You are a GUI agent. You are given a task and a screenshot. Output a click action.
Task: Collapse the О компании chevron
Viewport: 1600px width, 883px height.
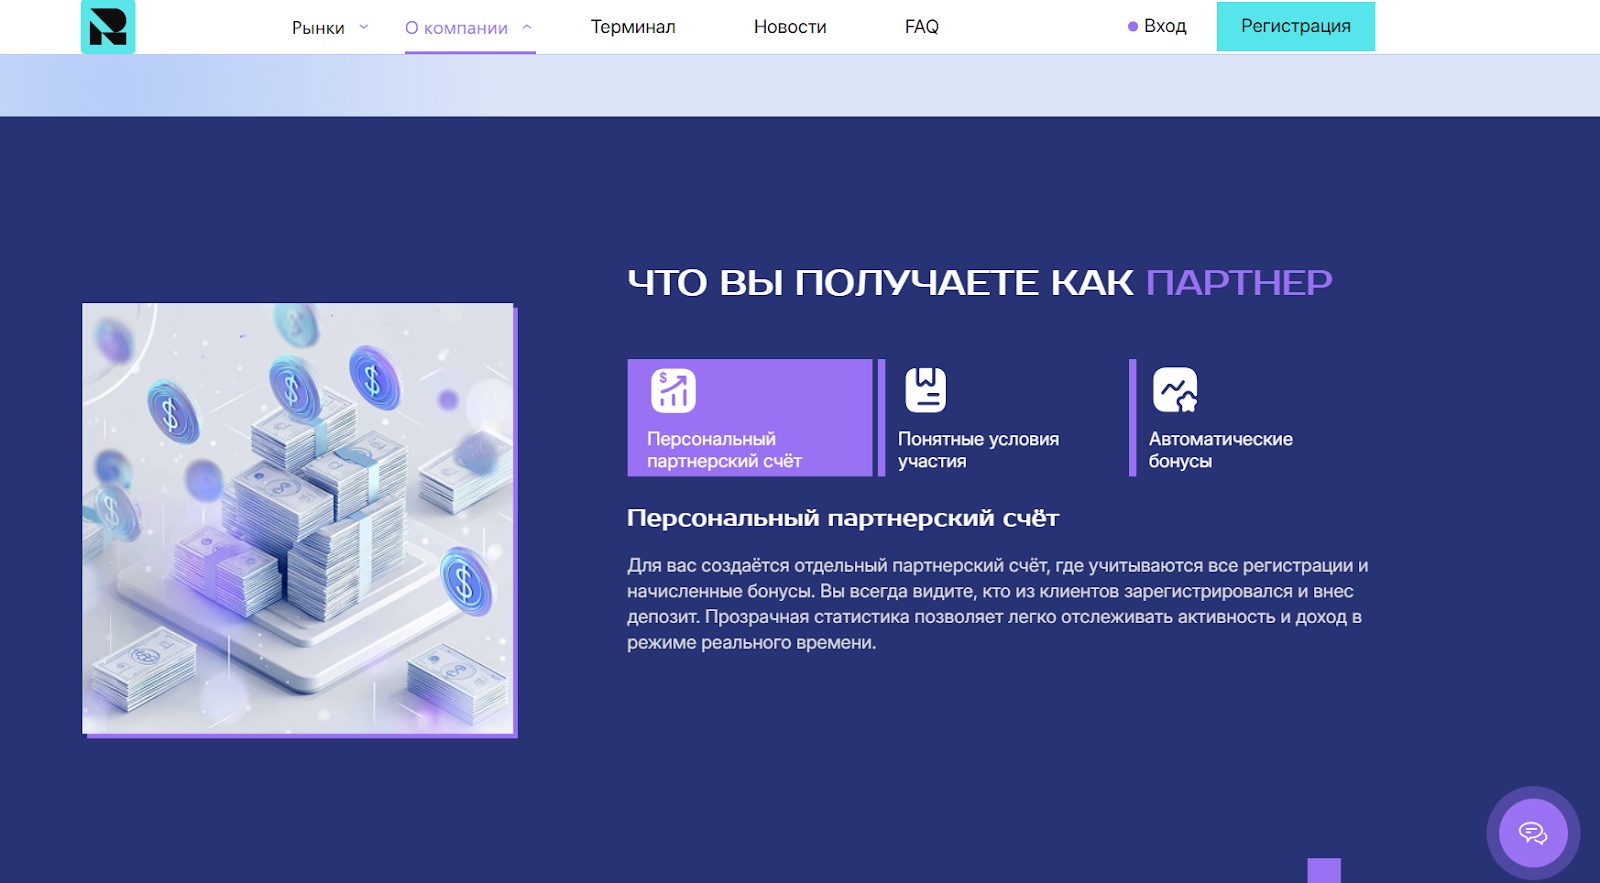pos(527,27)
